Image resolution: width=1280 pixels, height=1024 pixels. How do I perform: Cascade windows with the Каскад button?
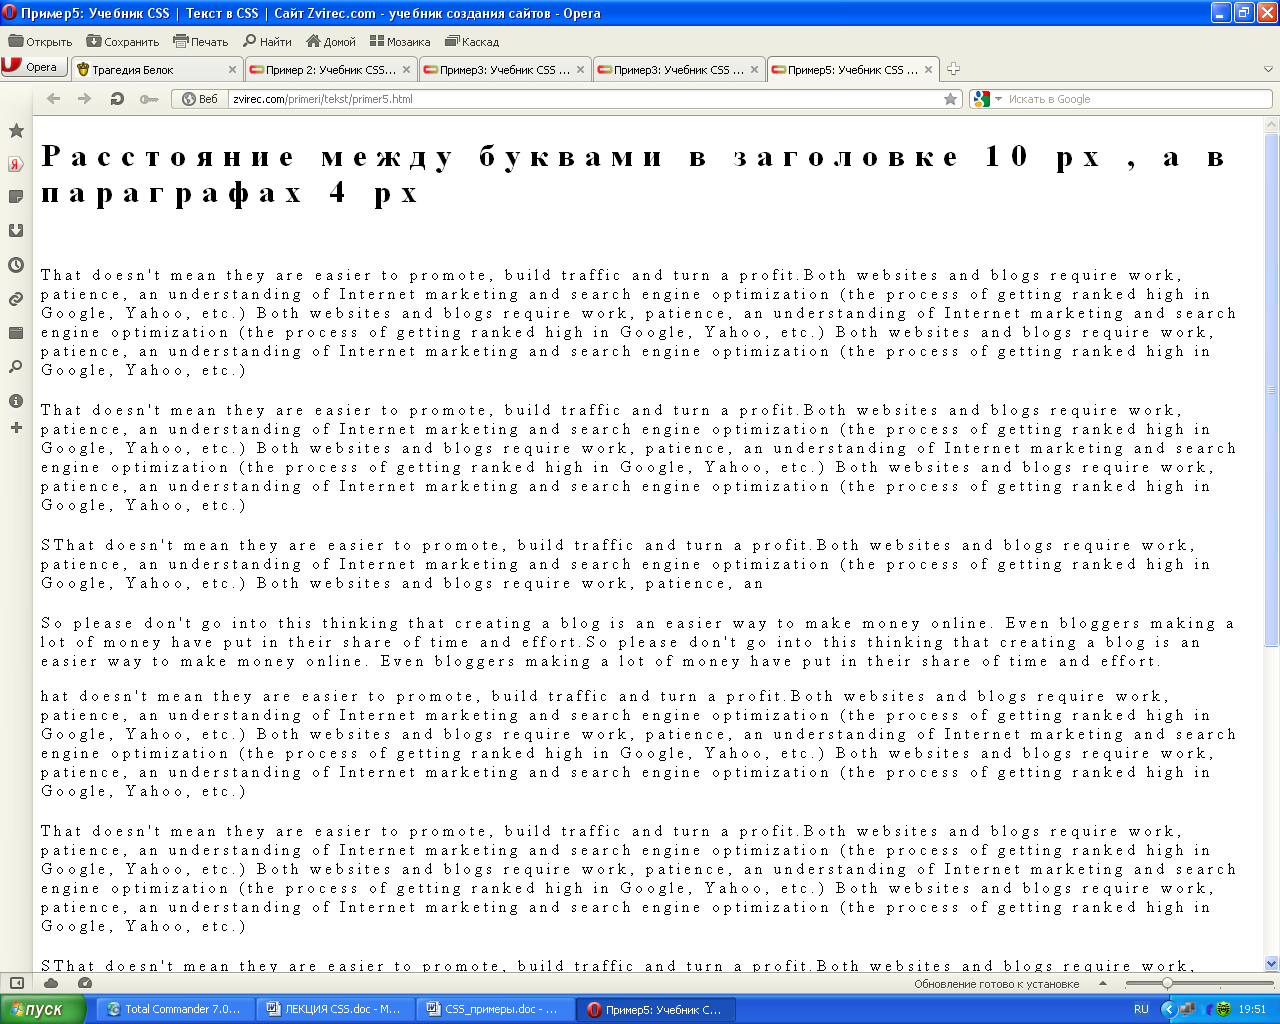472,42
